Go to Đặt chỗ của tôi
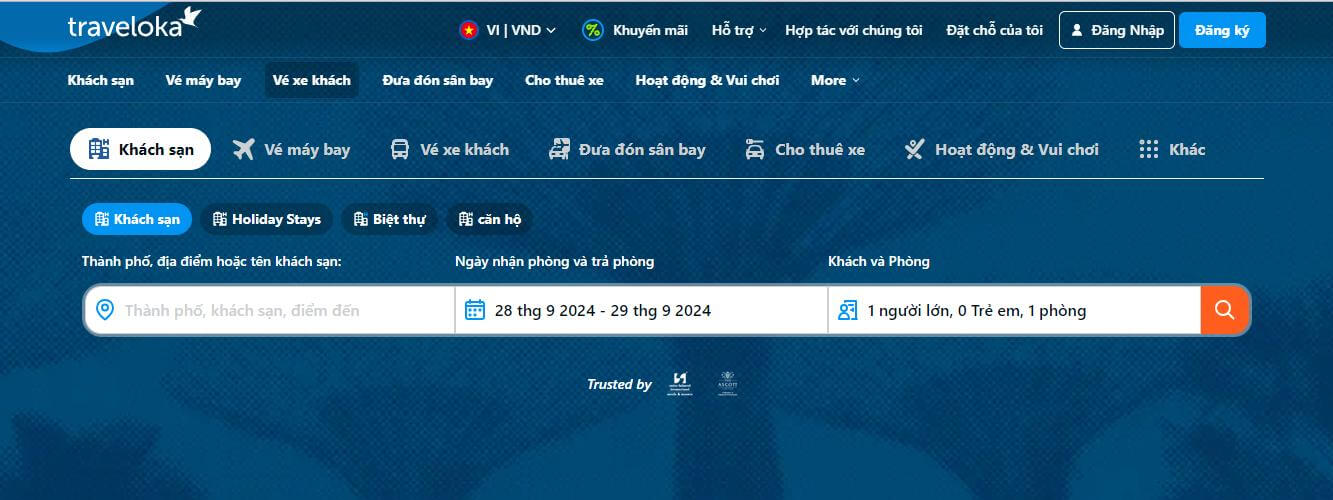The height and width of the screenshot is (500, 1333). tap(994, 30)
